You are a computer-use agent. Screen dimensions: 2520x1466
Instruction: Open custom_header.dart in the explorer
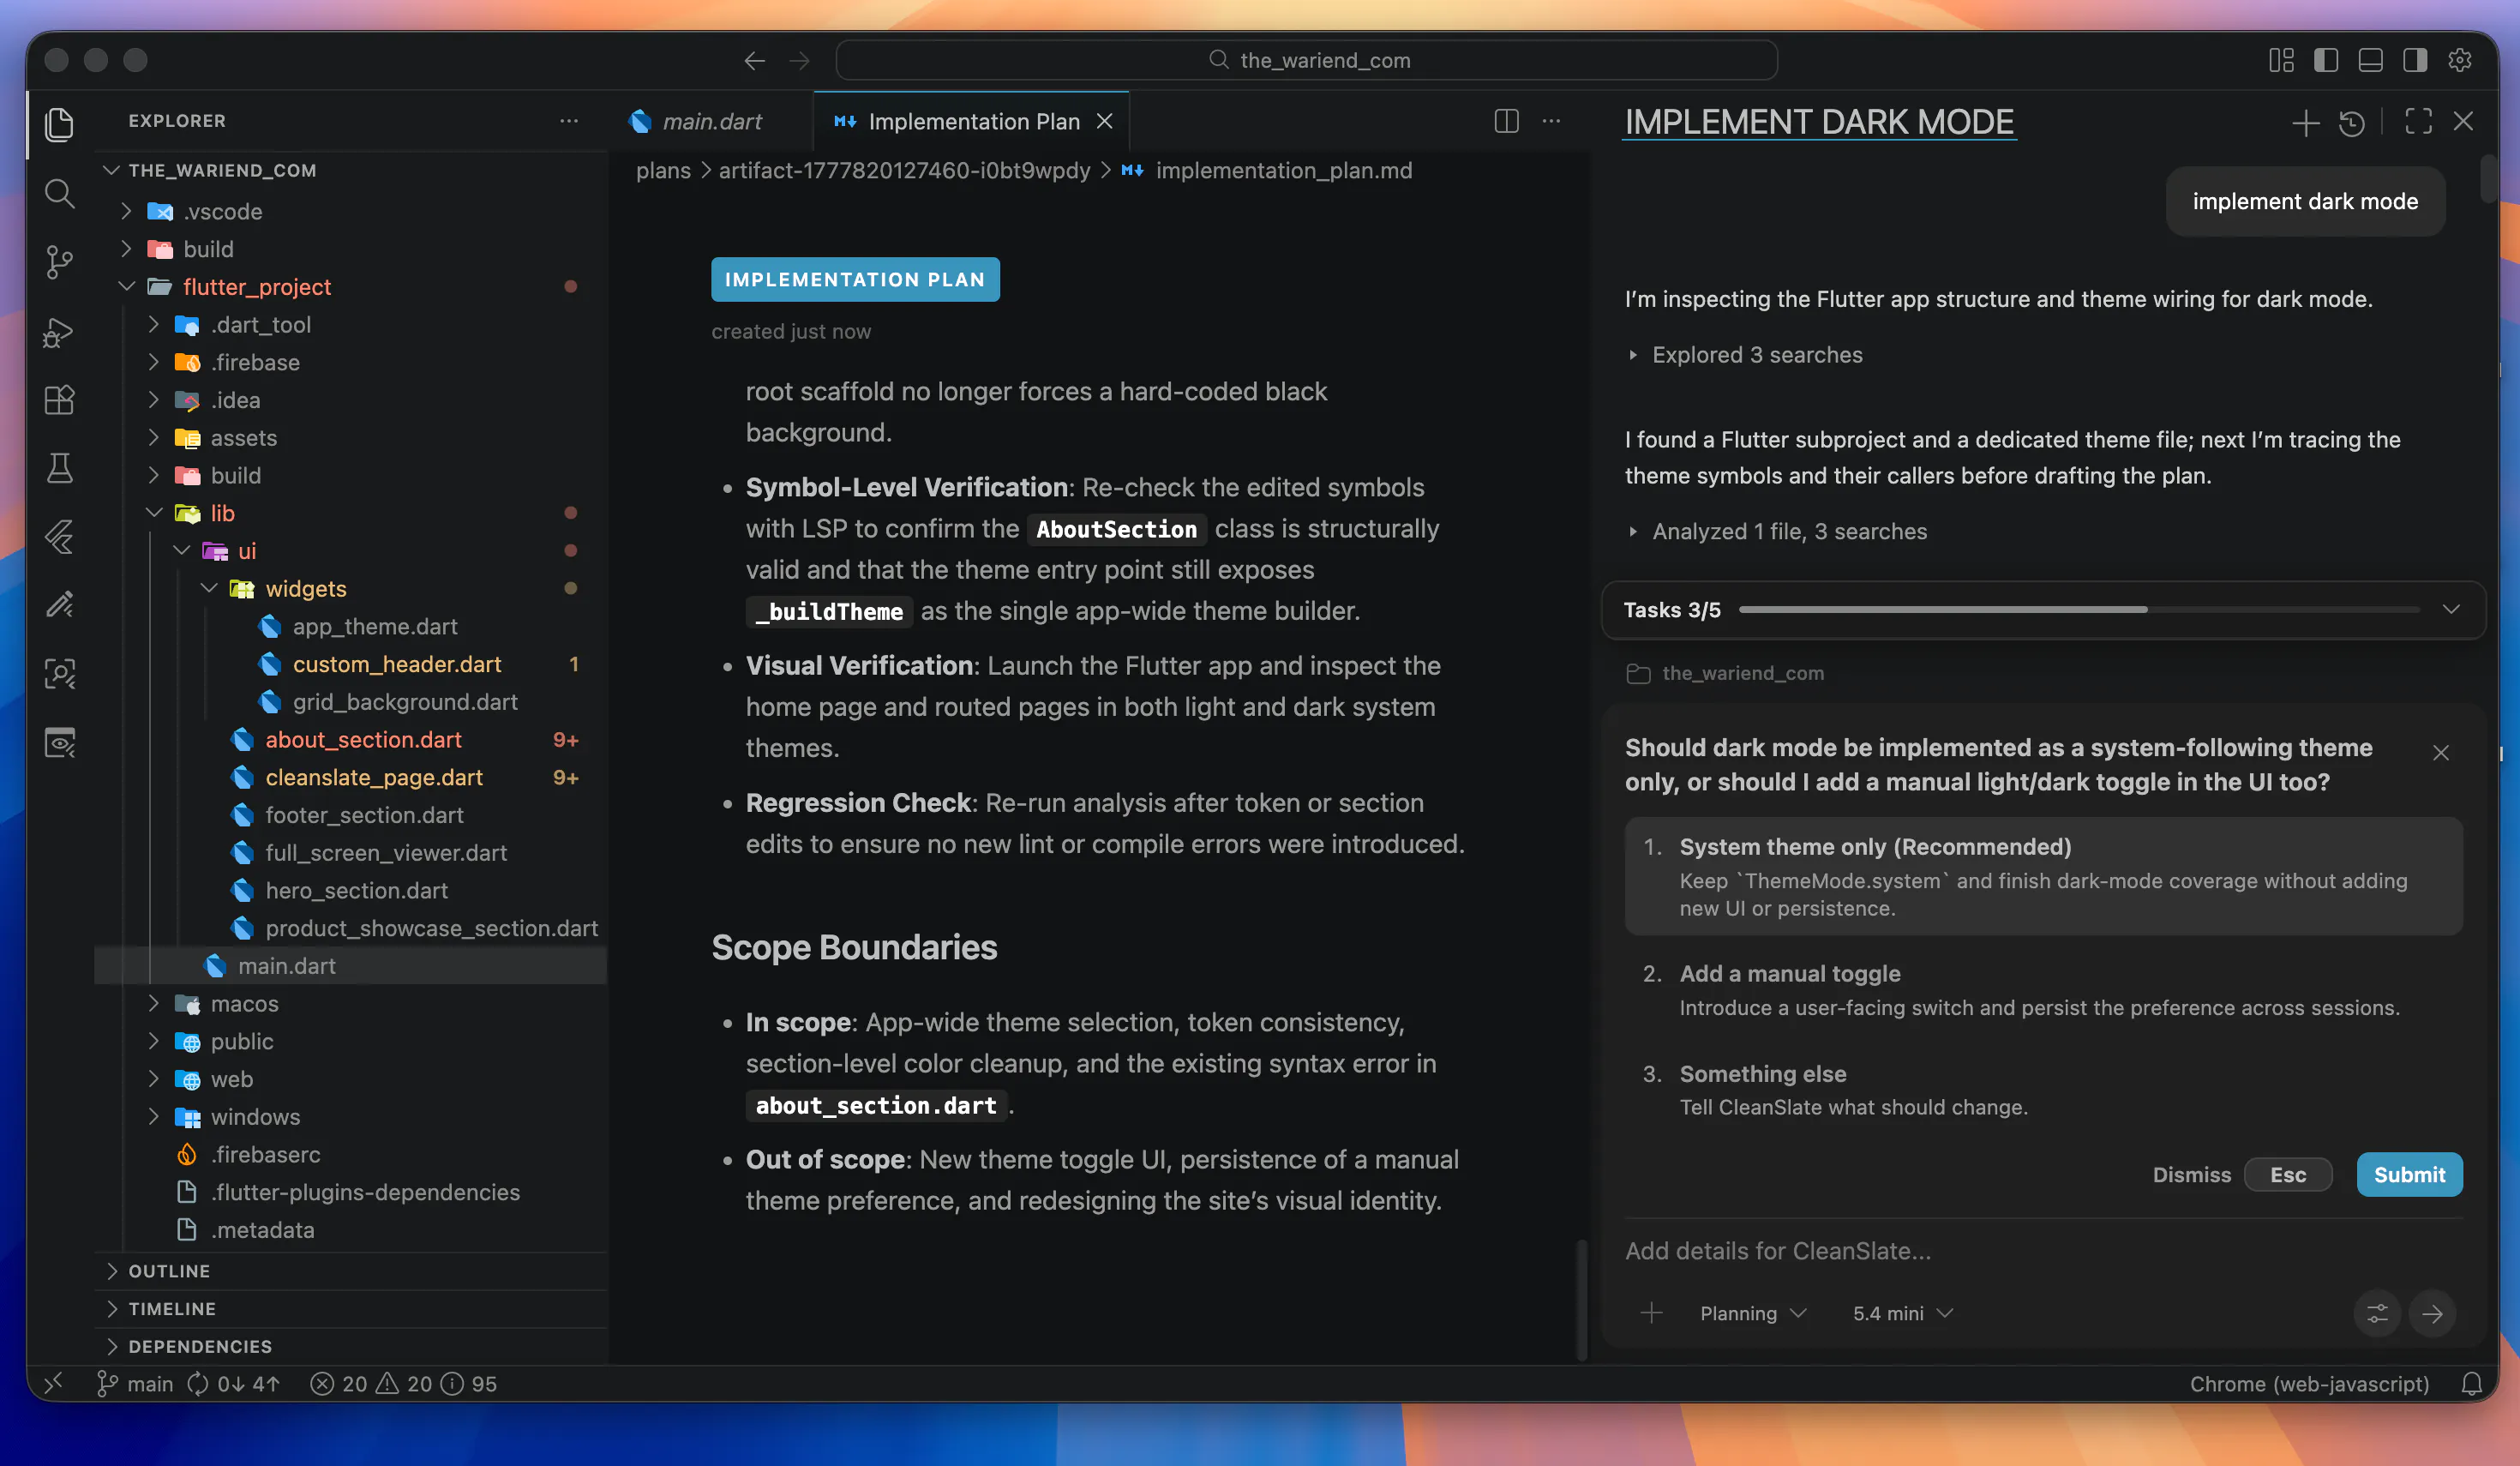coord(396,664)
